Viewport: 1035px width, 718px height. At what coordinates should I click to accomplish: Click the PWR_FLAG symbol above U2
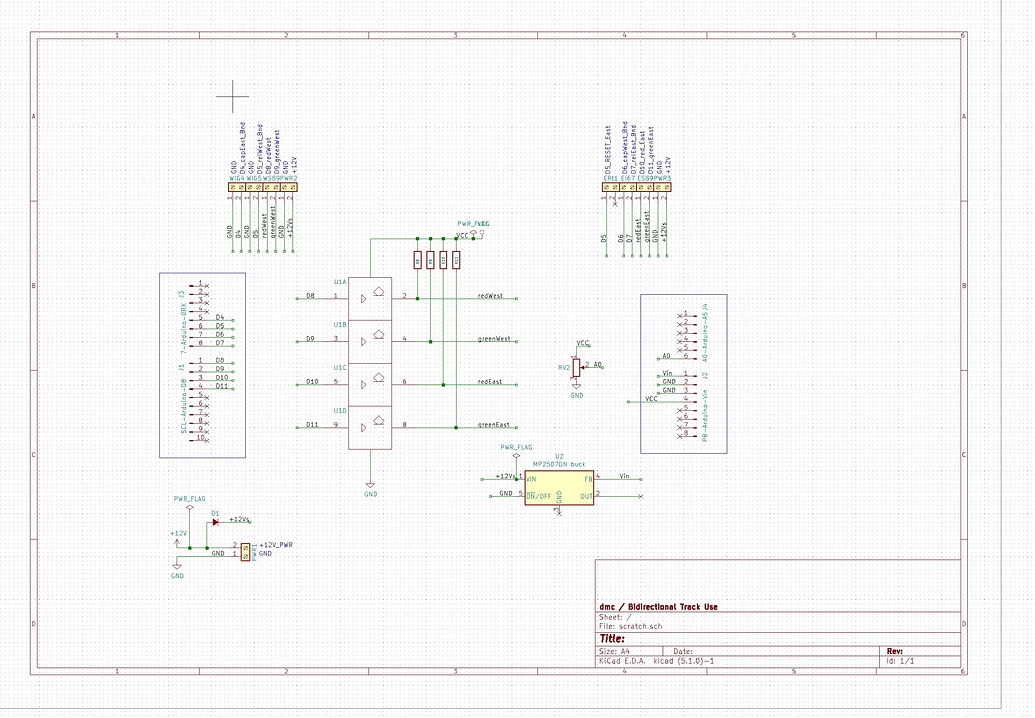(514, 454)
